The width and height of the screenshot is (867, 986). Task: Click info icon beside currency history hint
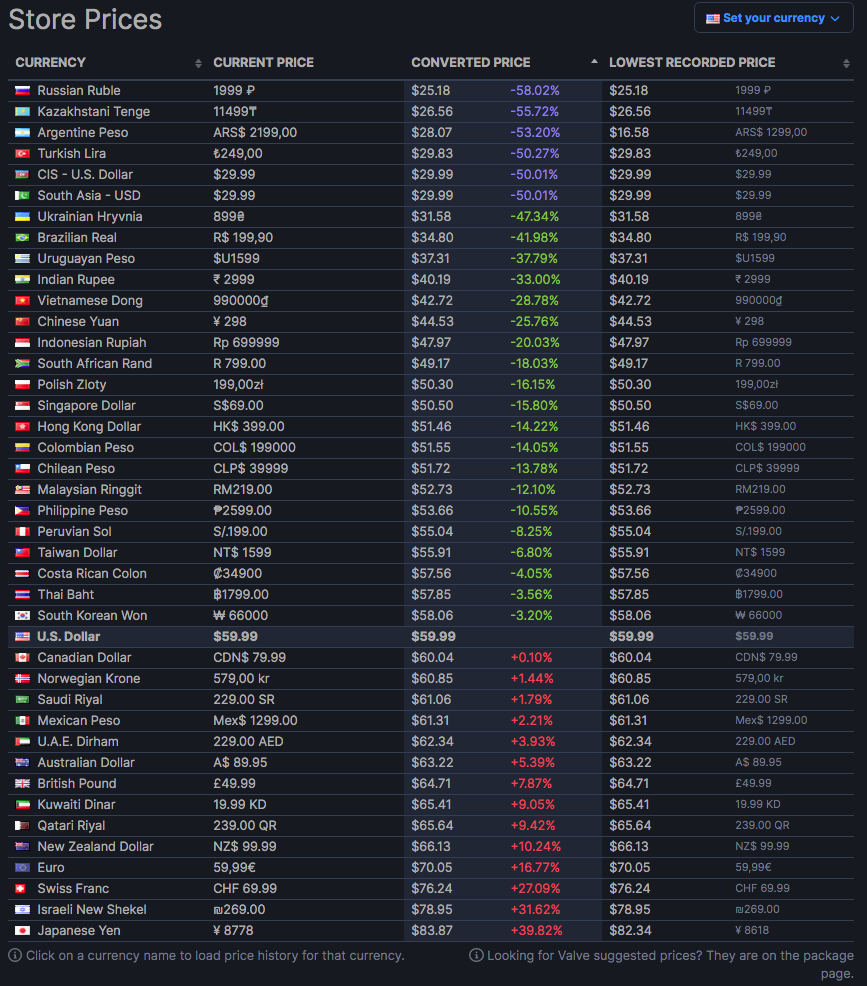tap(15, 955)
